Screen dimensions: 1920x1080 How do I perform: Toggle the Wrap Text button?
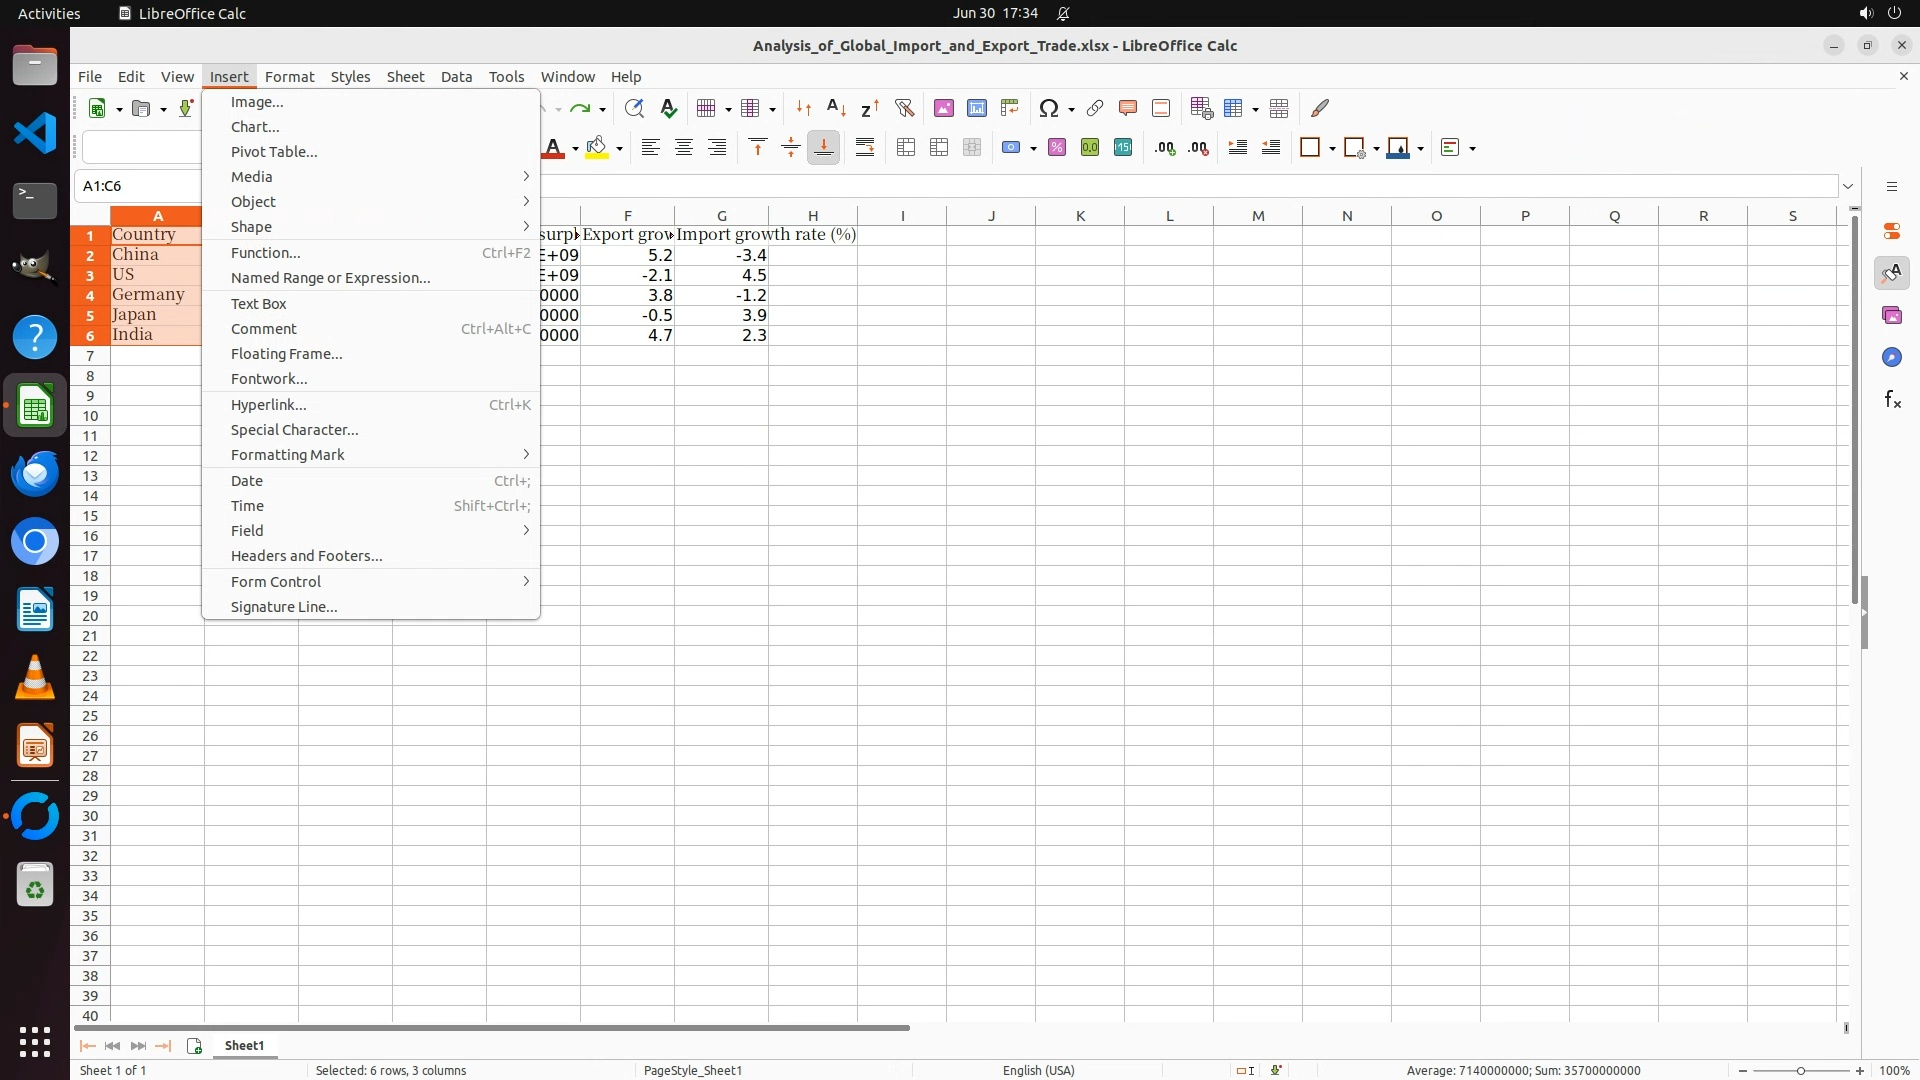click(x=865, y=148)
